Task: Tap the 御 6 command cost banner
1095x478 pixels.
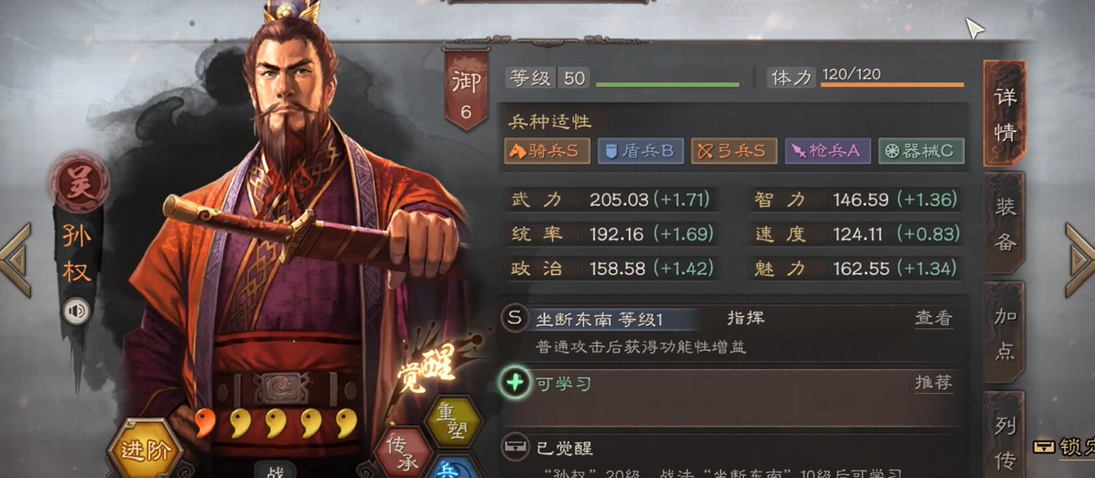Action: click(x=466, y=89)
